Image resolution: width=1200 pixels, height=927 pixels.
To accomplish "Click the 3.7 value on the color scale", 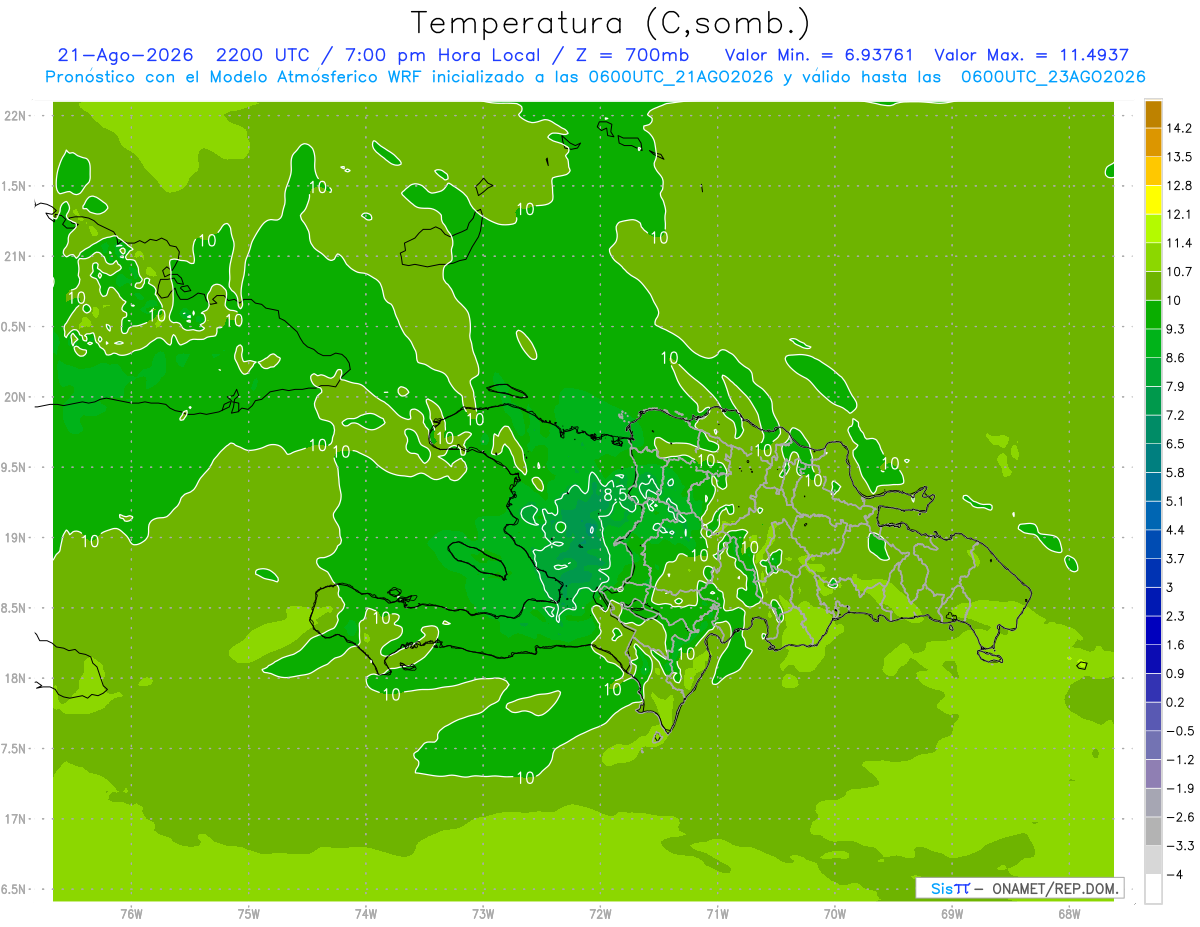I will 1176,559.
